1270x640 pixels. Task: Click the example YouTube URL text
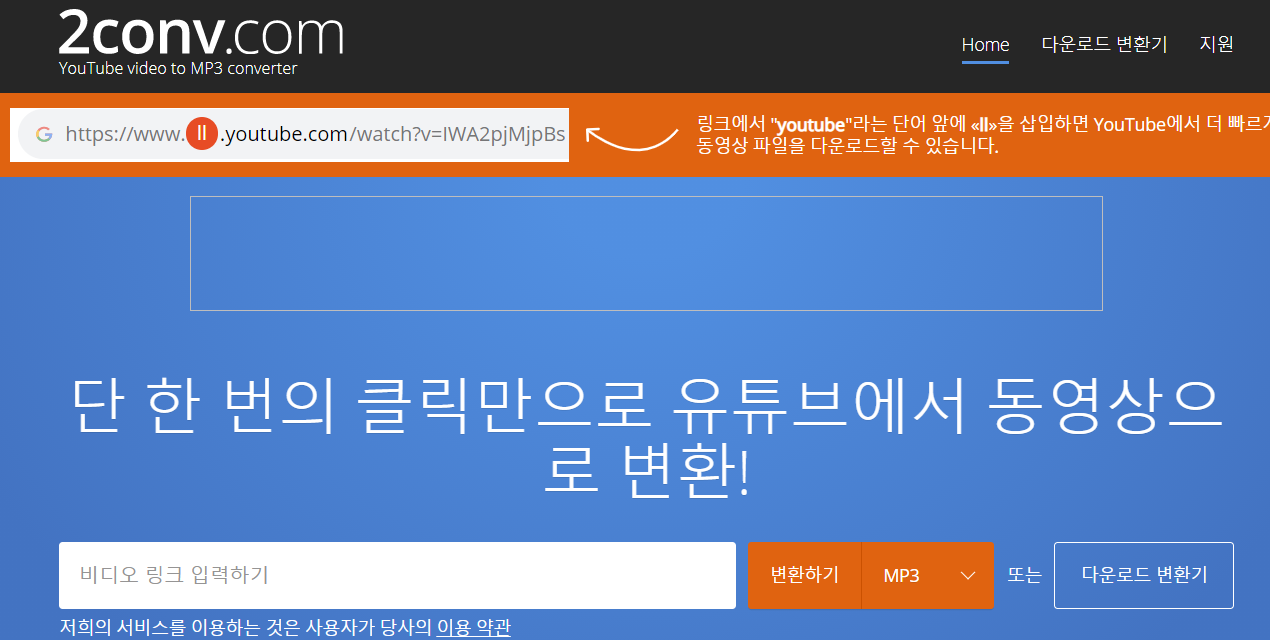315,134
